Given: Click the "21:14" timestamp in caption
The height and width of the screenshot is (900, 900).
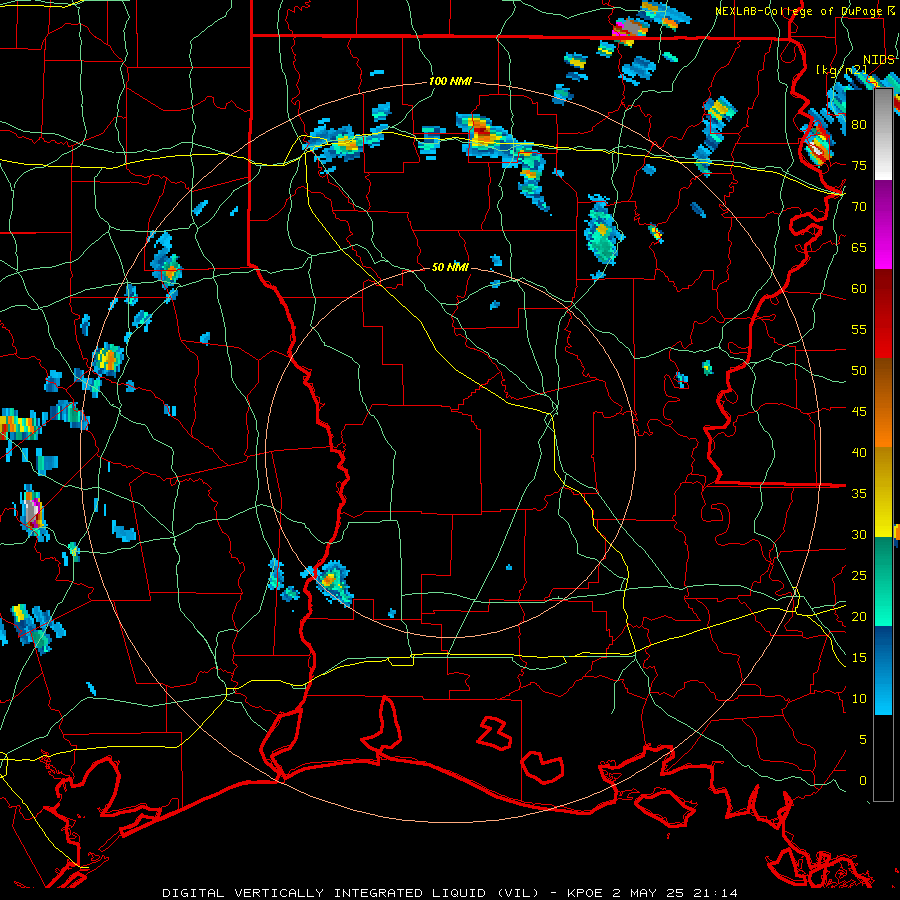Looking at the screenshot, I should tap(716, 893).
